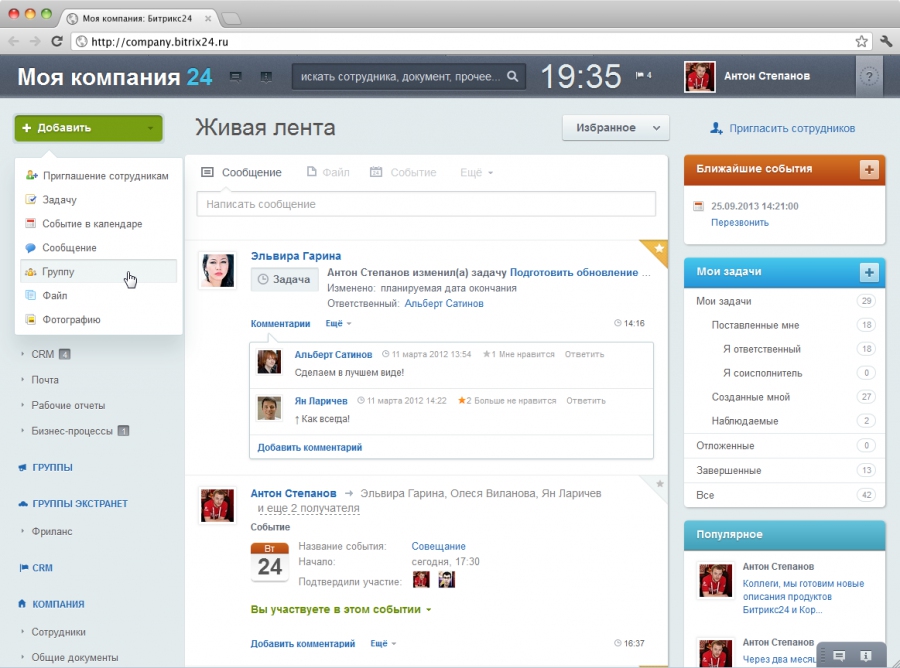
Task: Click the calendar icon by 25.09.2013 event
Action: [699, 206]
